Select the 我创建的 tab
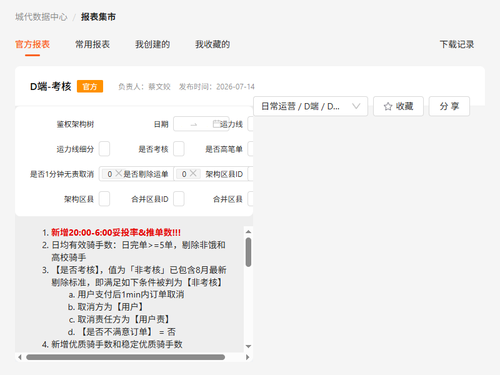The height and width of the screenshot is (375, 500). click(x=152, y=44)
